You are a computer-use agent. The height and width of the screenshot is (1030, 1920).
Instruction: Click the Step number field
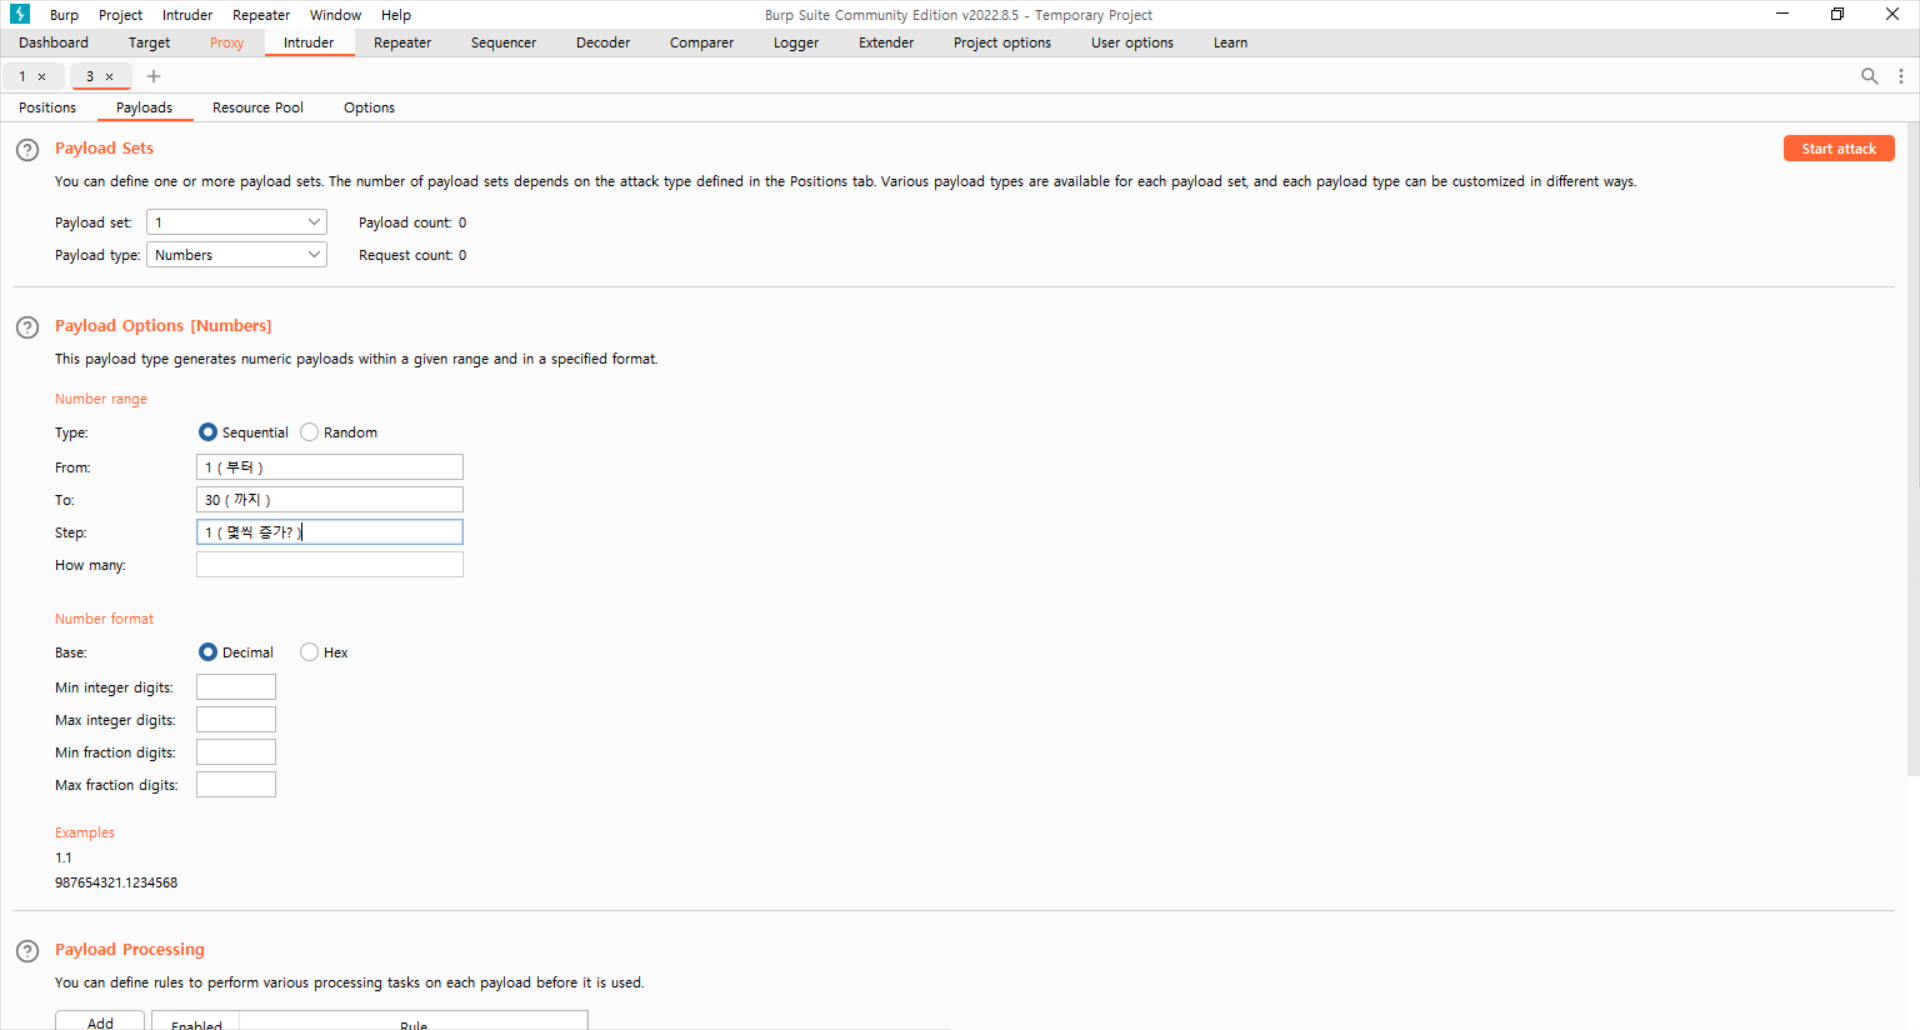click(x=330, y=532)
